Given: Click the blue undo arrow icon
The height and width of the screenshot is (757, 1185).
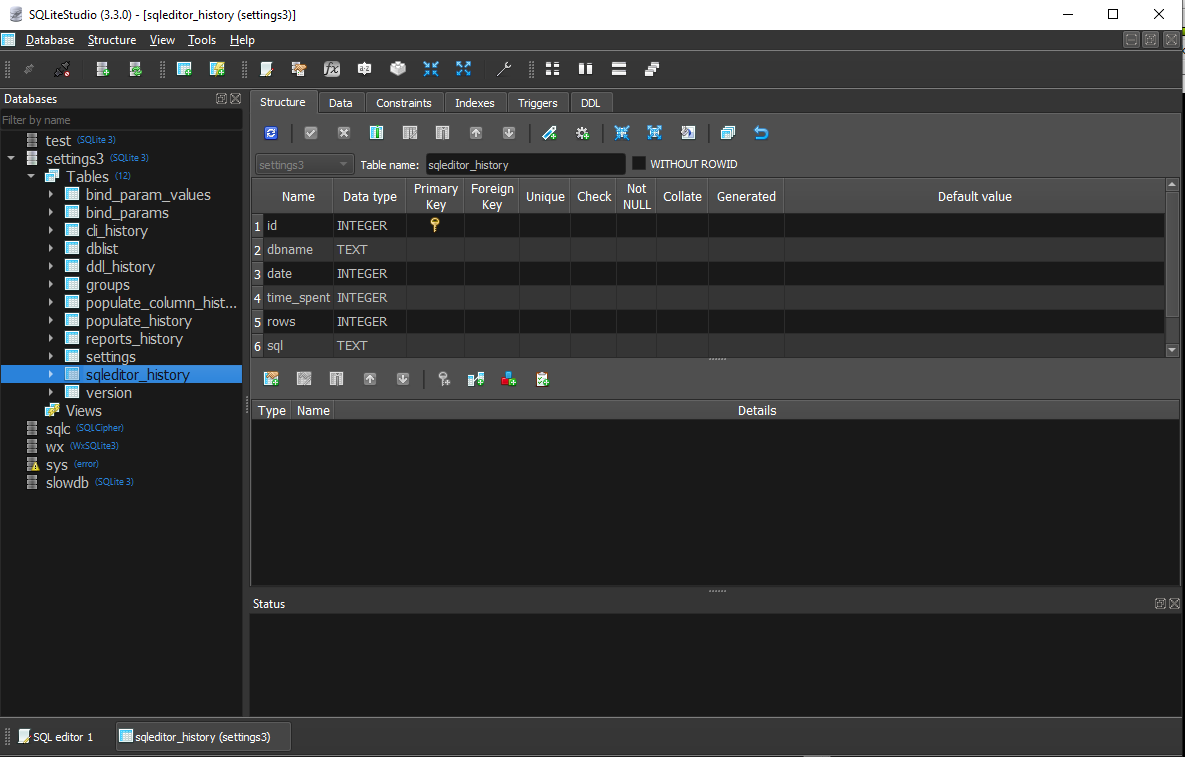Looking at the screenshot, I should (761, 133).
